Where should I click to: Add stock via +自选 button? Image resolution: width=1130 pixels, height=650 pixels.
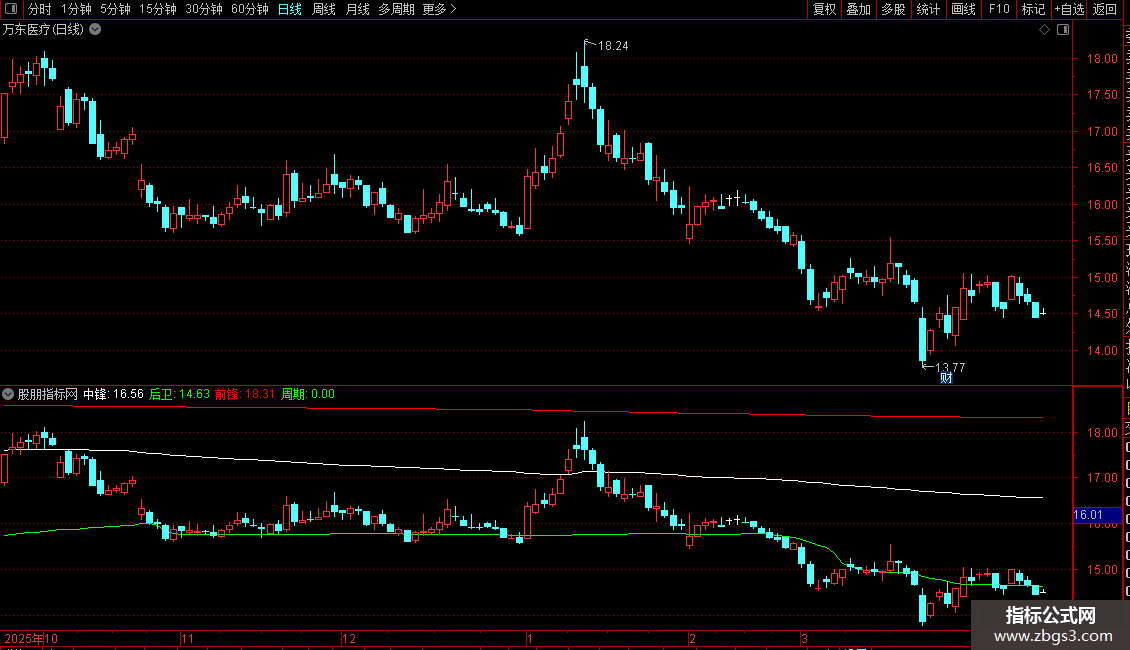point(1069,9)
